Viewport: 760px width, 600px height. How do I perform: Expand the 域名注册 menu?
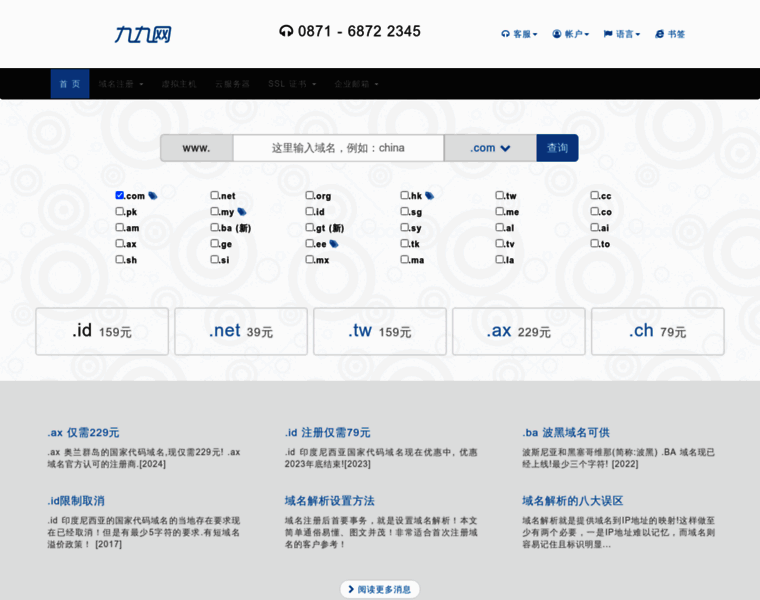pyautogui.click(x=121, y=84)
